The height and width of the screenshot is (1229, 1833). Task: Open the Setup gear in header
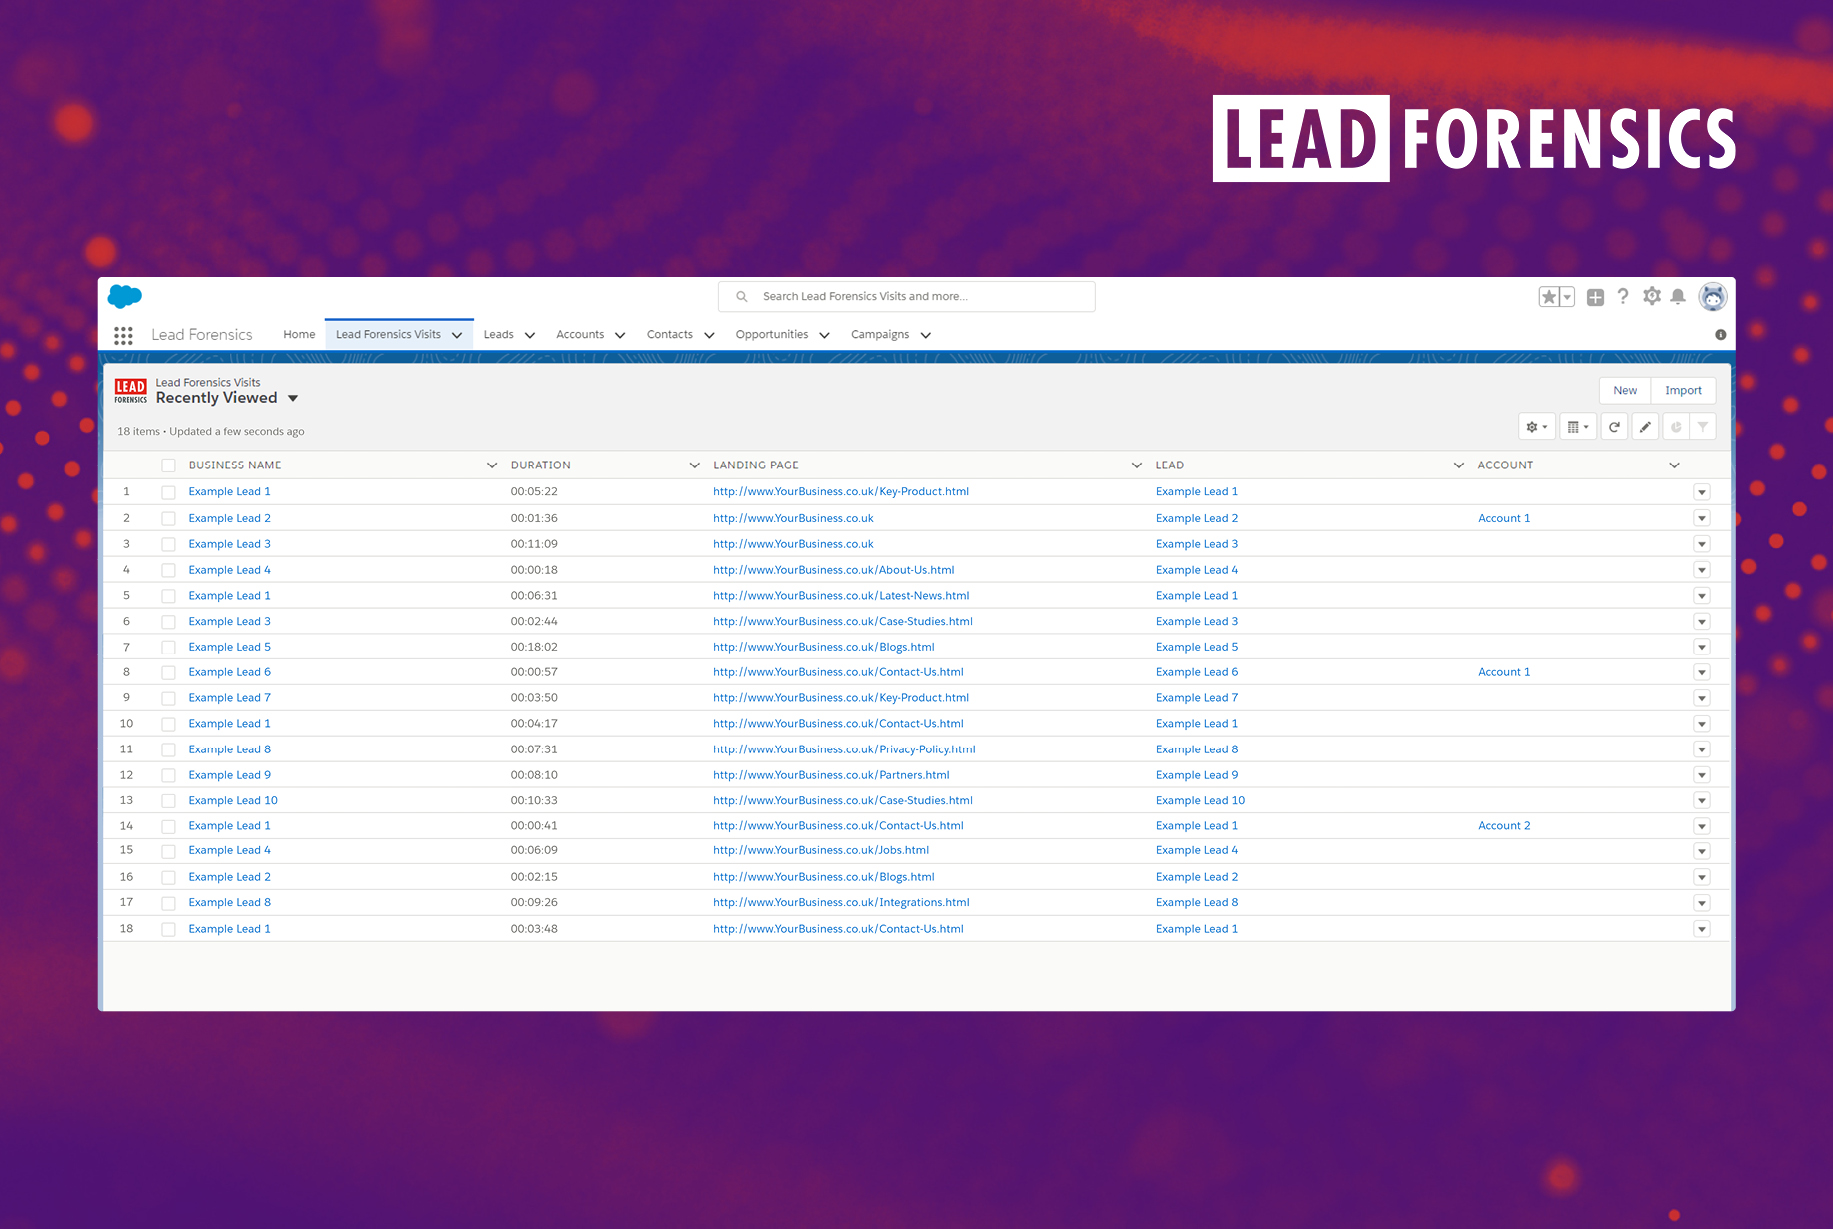click(x=1652, y=297)
